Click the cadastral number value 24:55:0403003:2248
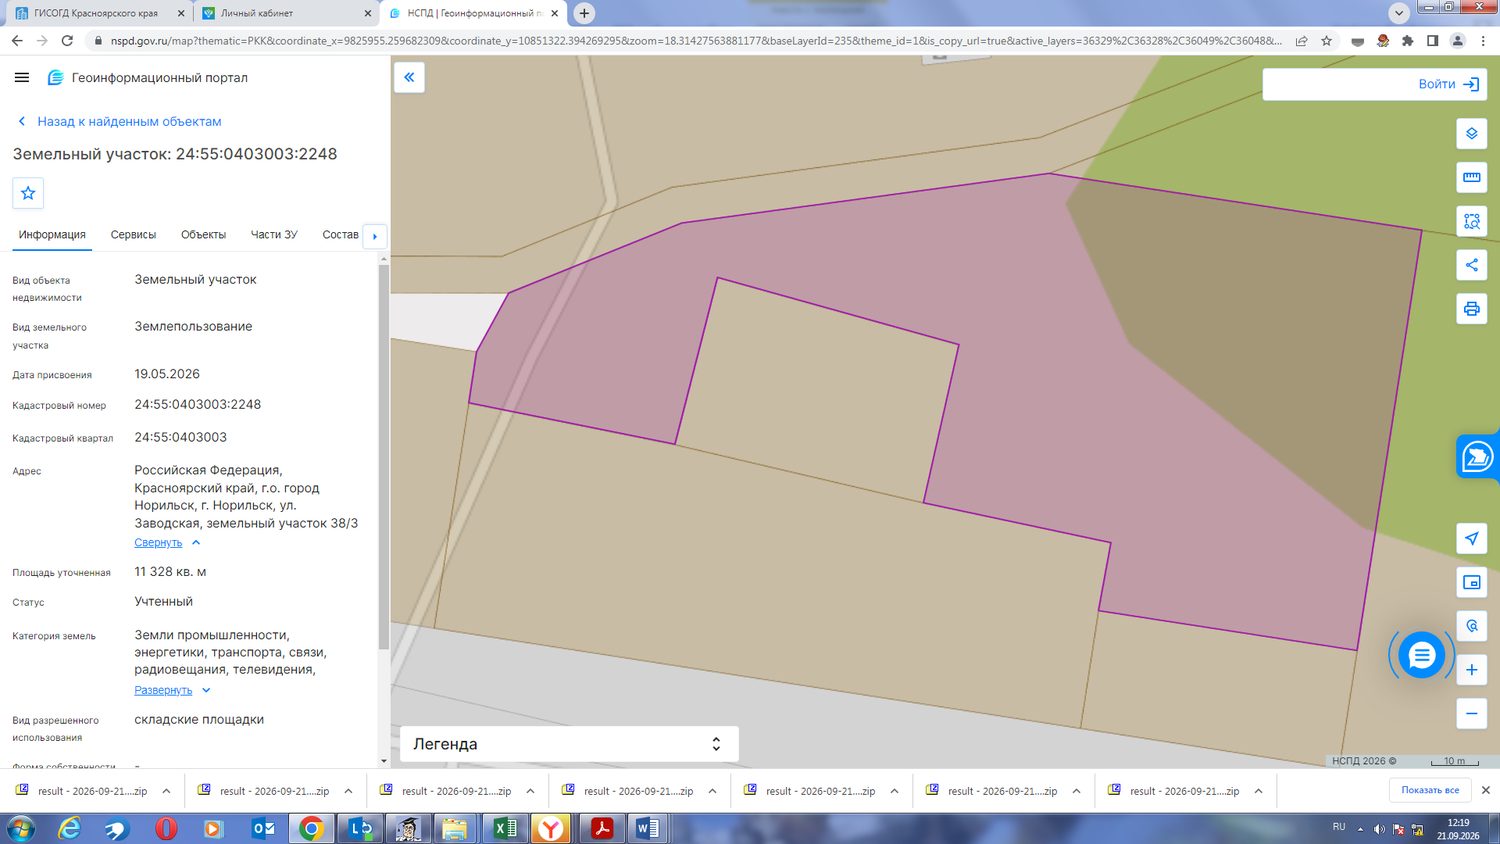 (198, 405)
